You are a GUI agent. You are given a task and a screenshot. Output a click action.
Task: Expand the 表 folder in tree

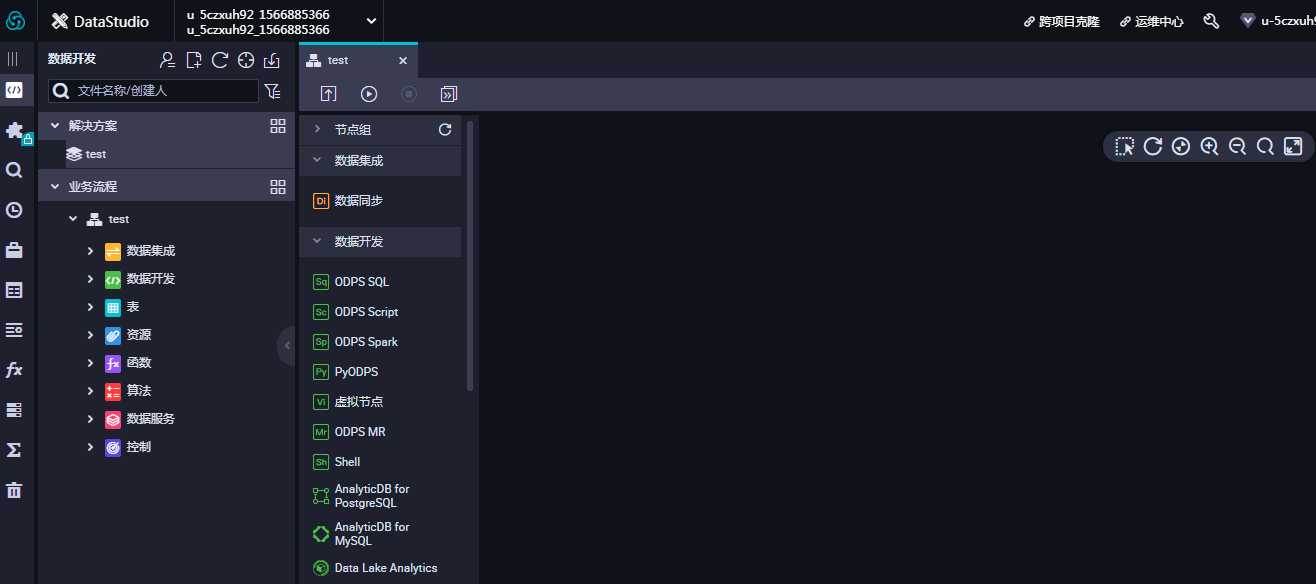[x=90, y=307]
